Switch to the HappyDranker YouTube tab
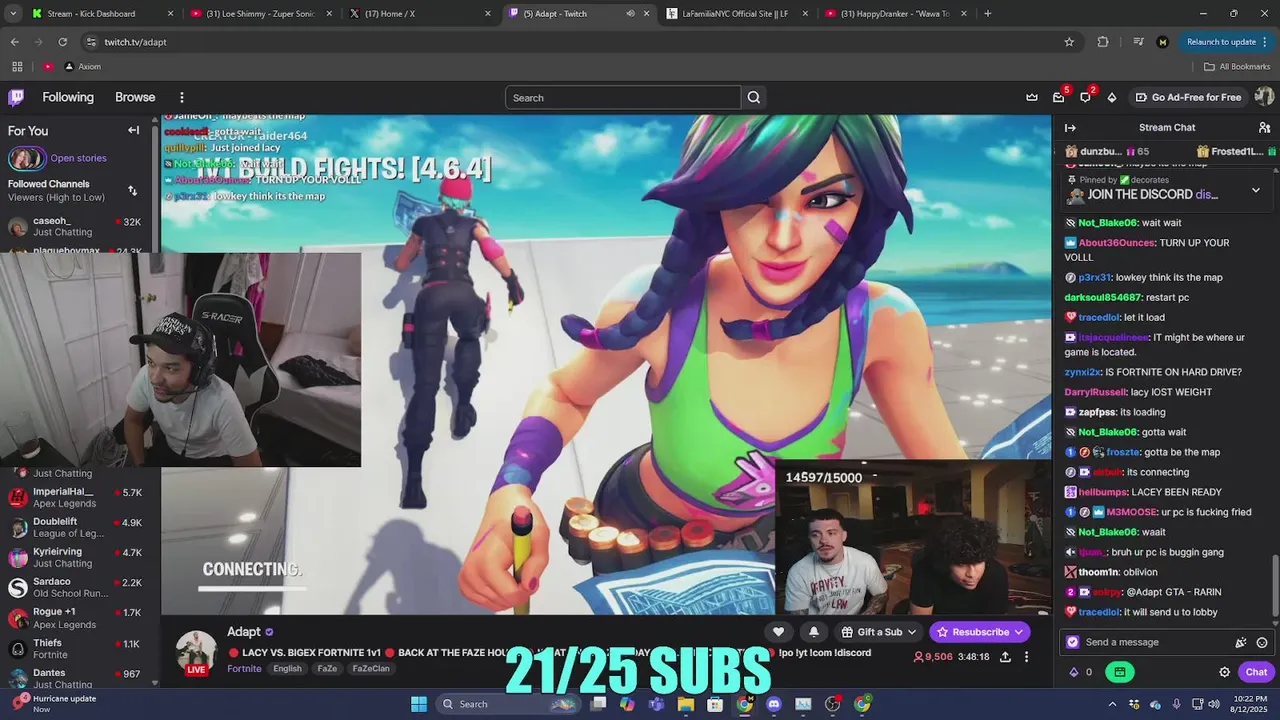Image resolution: width=1280 pixels, height=720 pixels. coord(894,14)
